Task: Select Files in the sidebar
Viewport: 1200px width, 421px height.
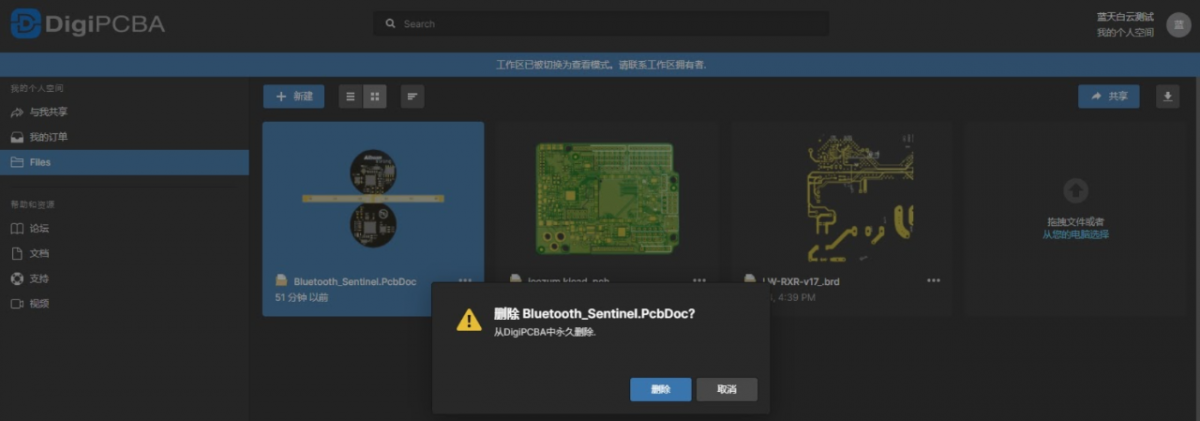Action: click(124, 162)
